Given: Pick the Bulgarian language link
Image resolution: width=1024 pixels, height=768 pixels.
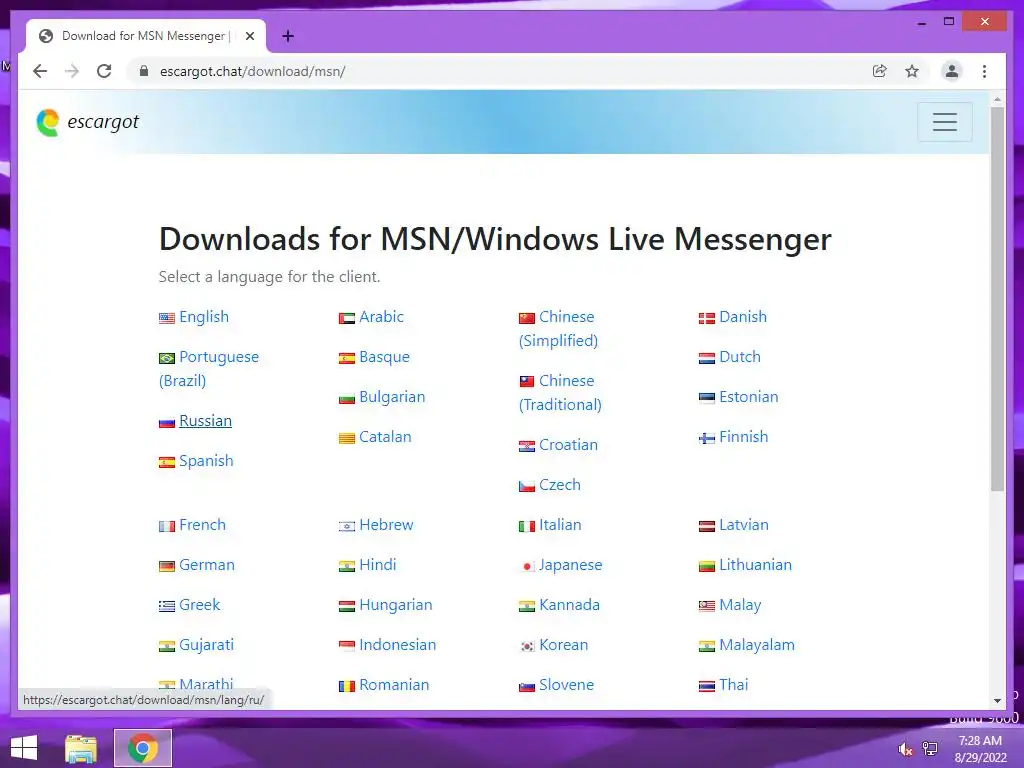Looking at the screenshot, I should [392, 396].
